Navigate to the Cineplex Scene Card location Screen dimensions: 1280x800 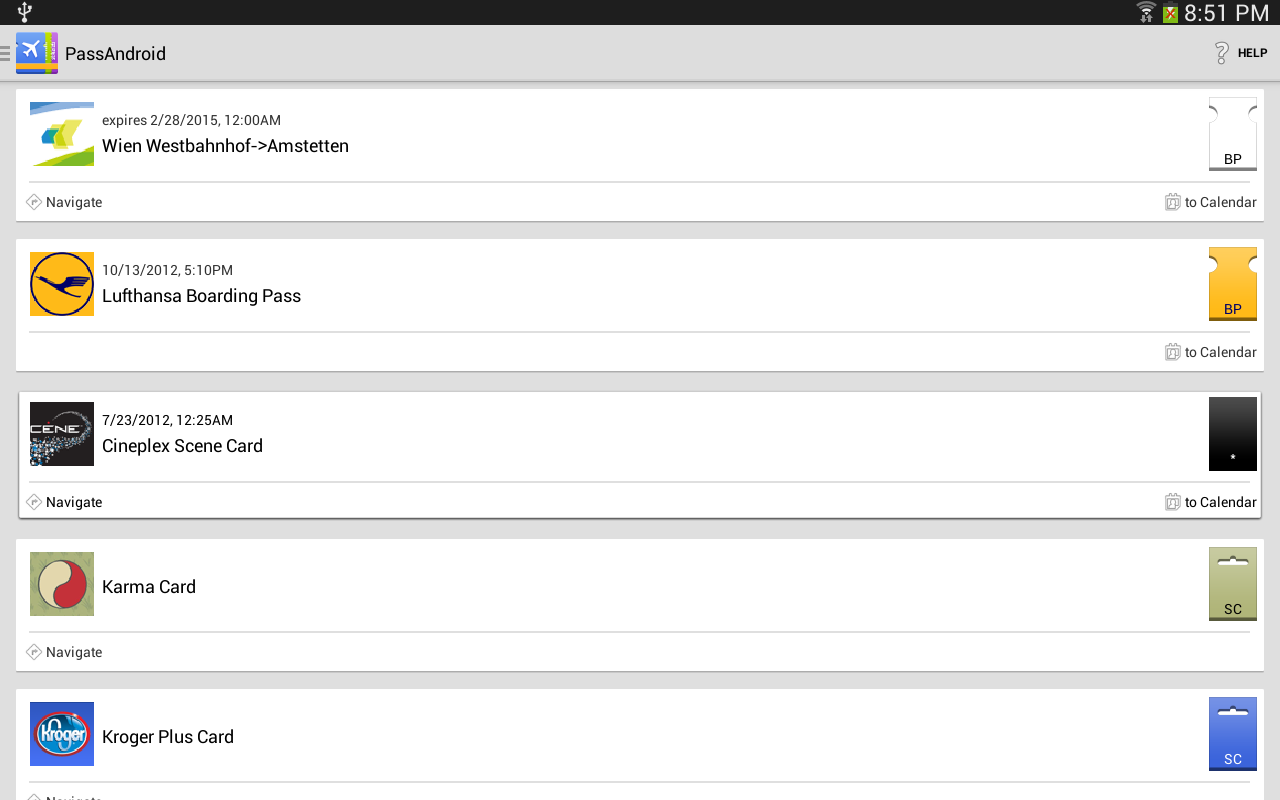(x=65, y=502)
